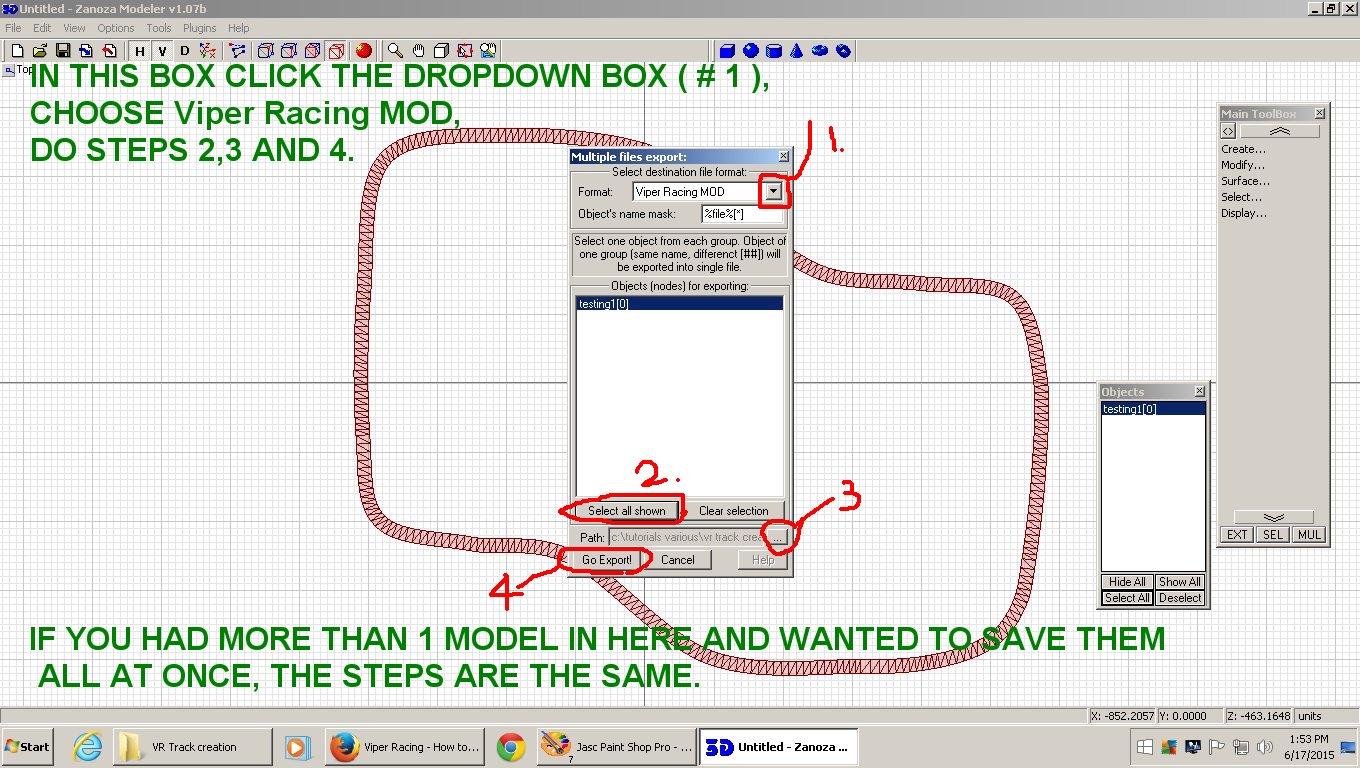Expand Create... in Main ToolBox
The height and width of the screenshot is (768, 1360).
[1243, 149]
